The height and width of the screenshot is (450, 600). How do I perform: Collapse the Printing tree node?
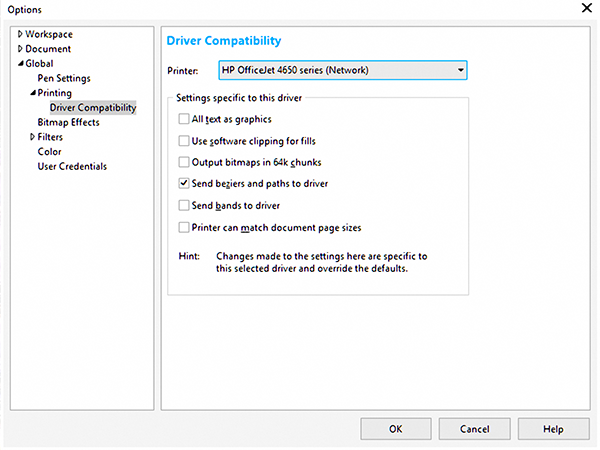pos(32,93)
